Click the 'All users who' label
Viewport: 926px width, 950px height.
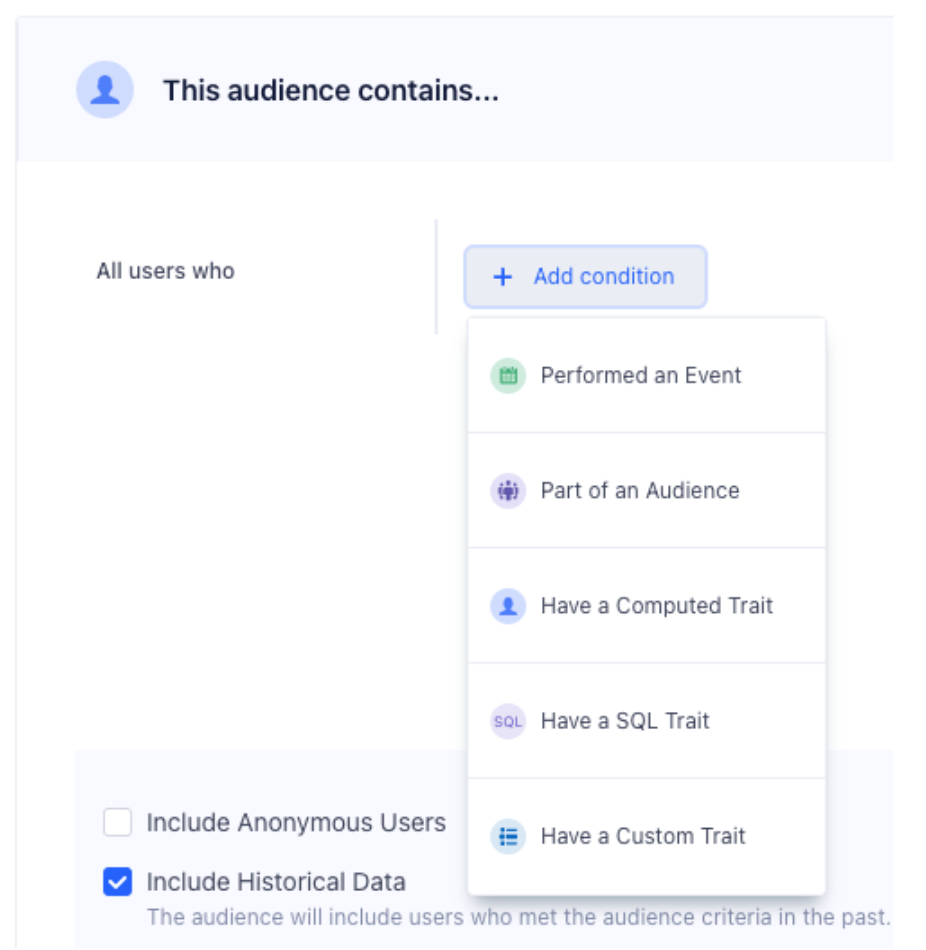165,271
